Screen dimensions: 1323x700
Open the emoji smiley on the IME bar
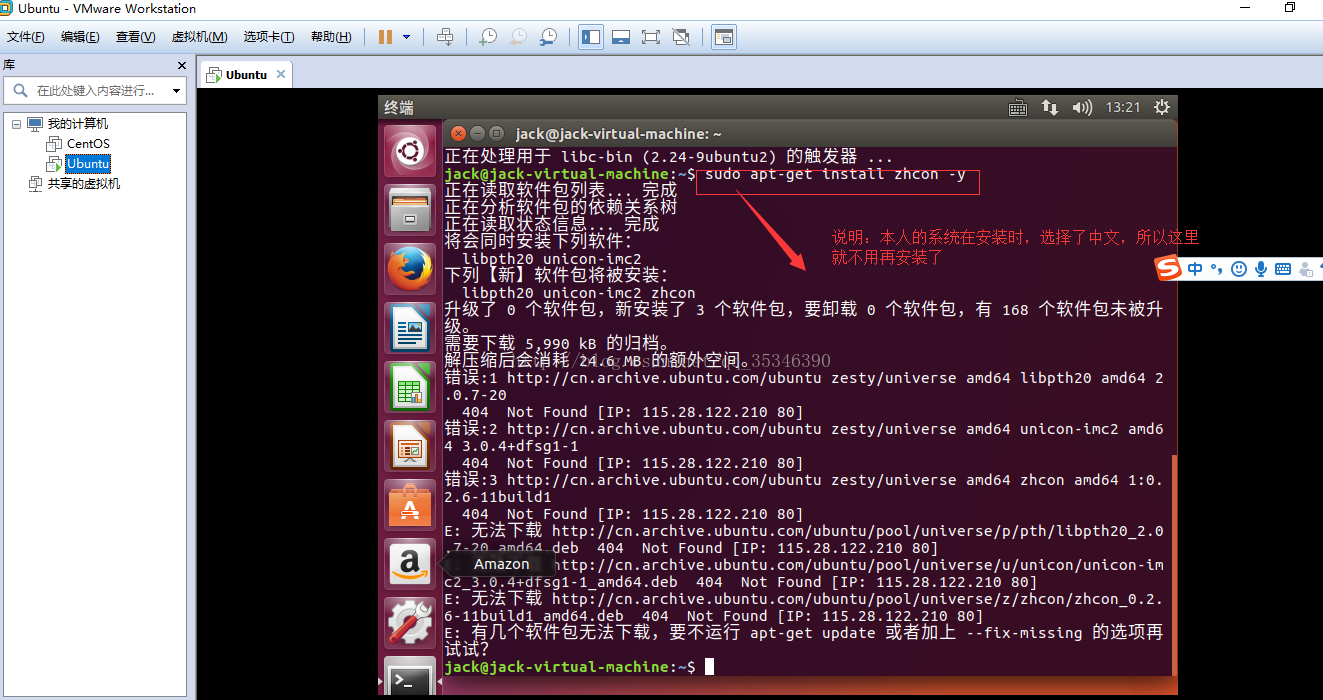tap(1239, 269)
